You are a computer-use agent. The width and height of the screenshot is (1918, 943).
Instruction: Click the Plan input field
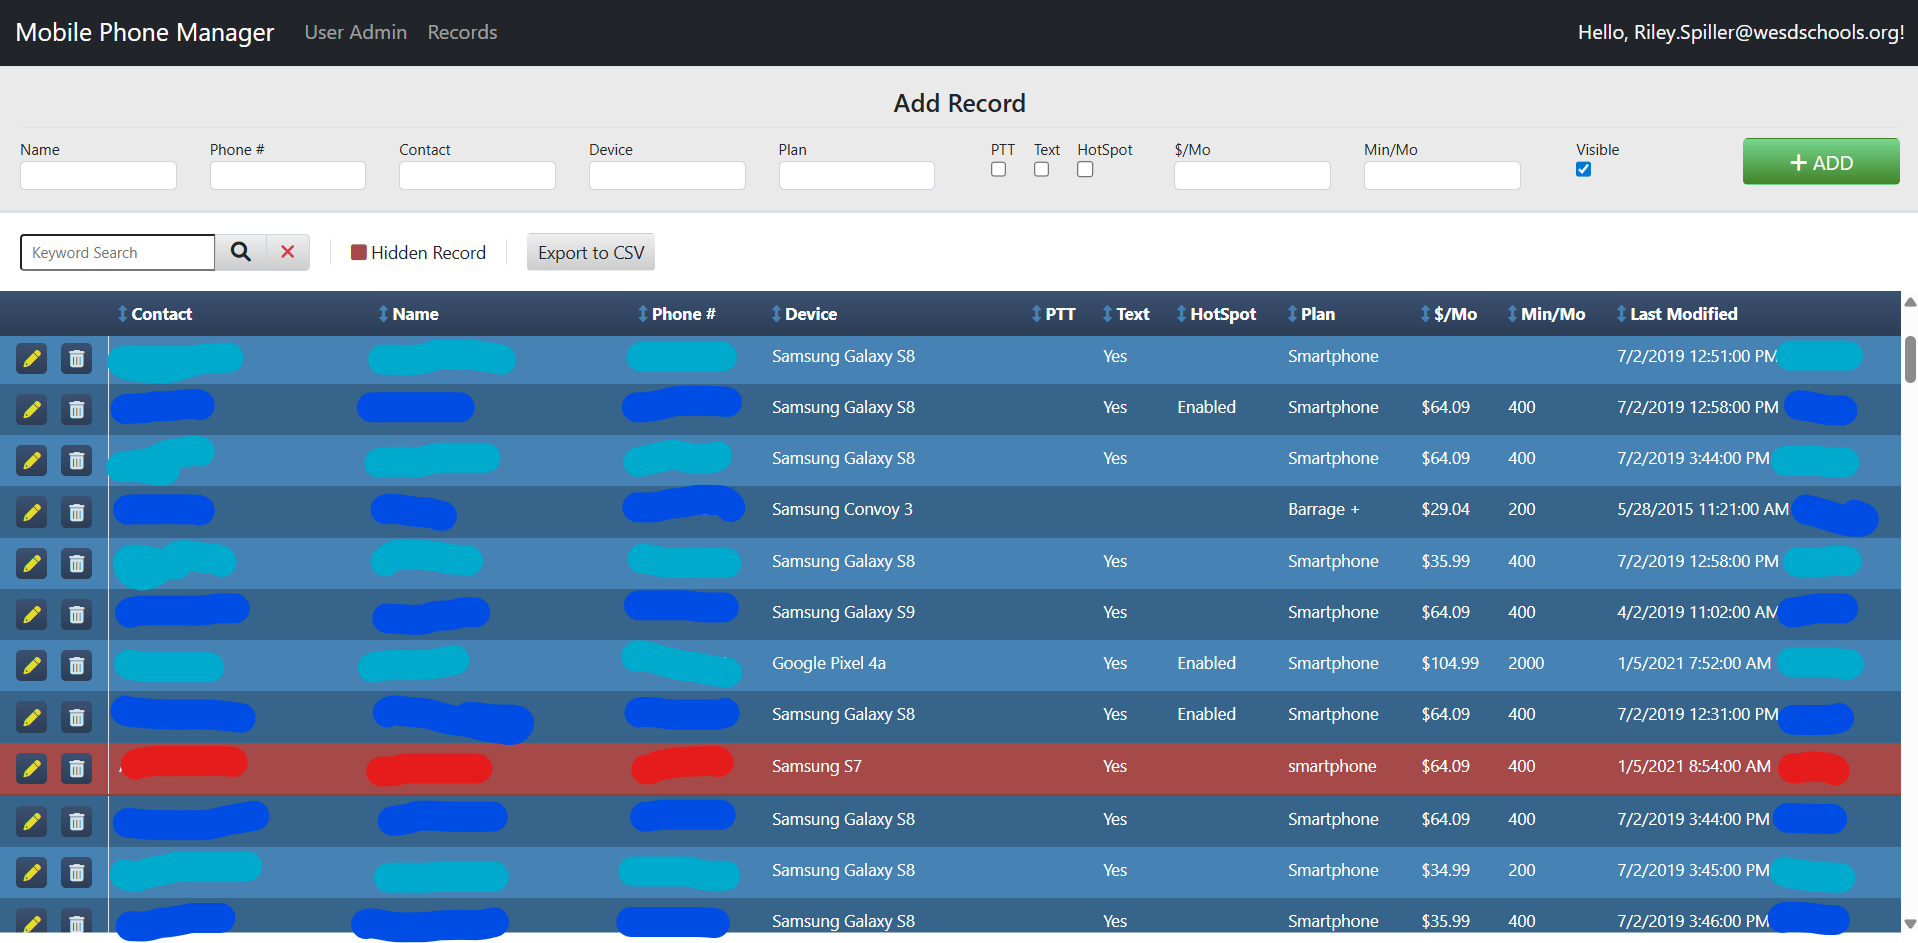[x=857, y=175]
